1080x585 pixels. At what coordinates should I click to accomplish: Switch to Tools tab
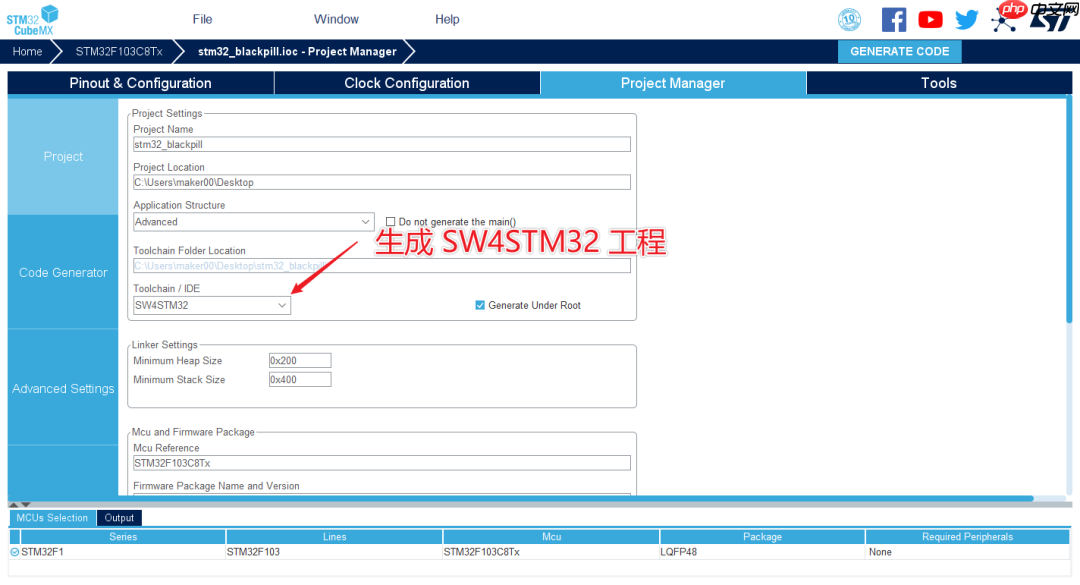pyautogui.click(x=939, y=83)
